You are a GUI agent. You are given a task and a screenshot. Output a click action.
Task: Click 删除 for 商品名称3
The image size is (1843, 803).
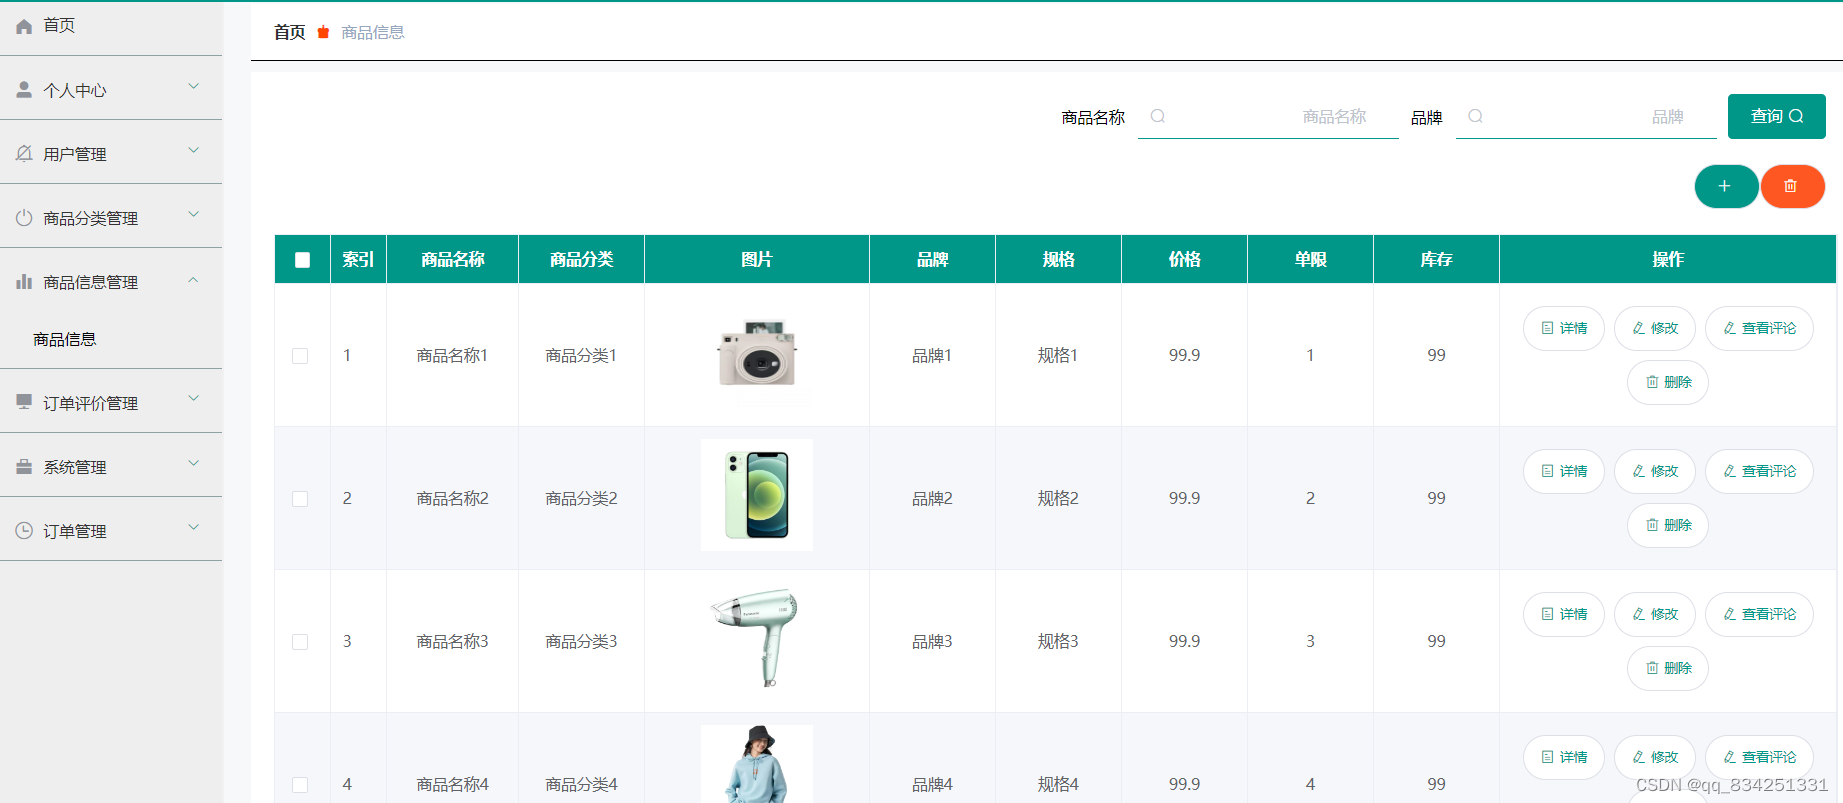click(x=1668, y=668)
